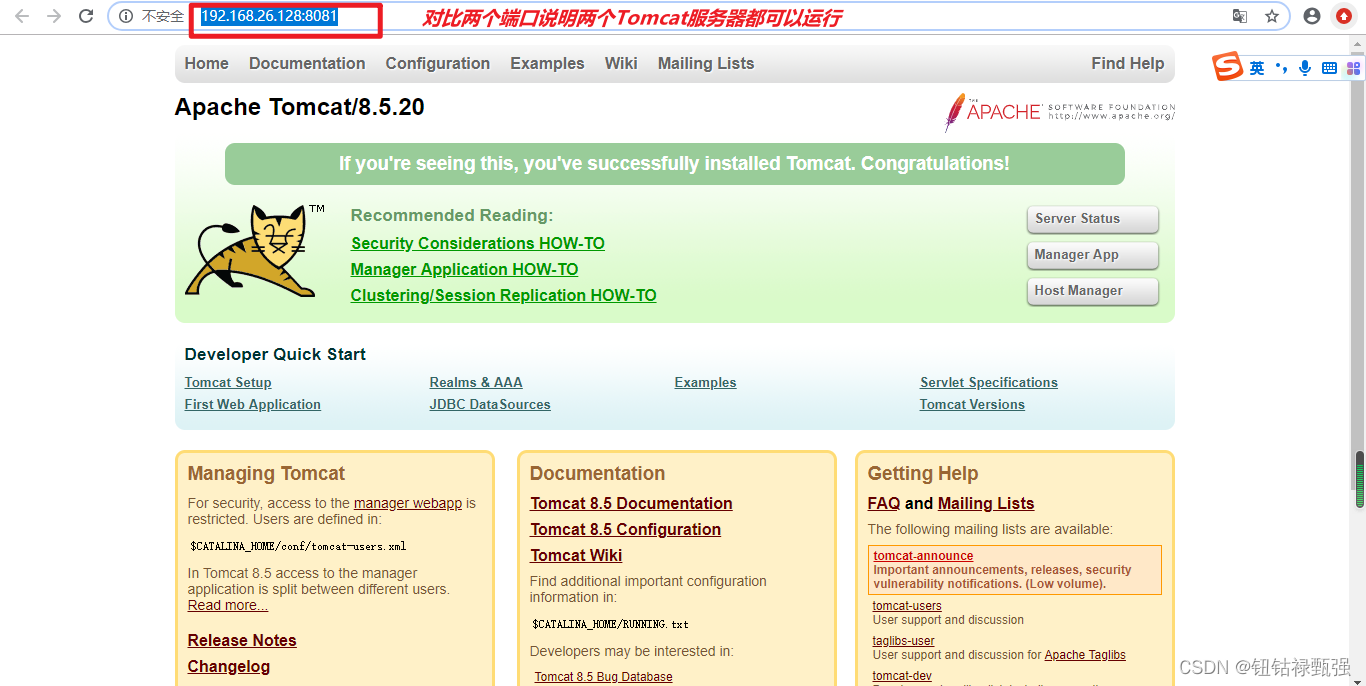This screenshot has width=1366, height=686.
Task: Open Tomcat 8.5 Bug Database link
Action: pyautogui.click(x=603, y=677)
